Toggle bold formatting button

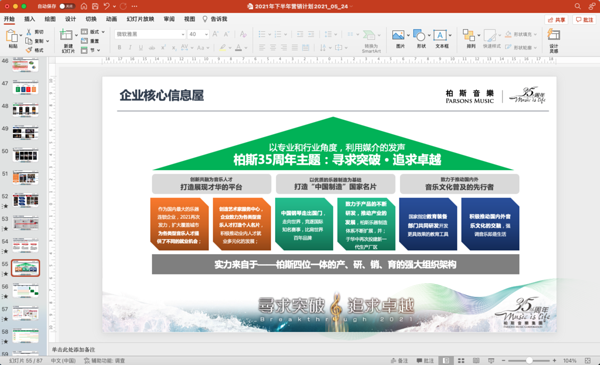pos(120,47)
